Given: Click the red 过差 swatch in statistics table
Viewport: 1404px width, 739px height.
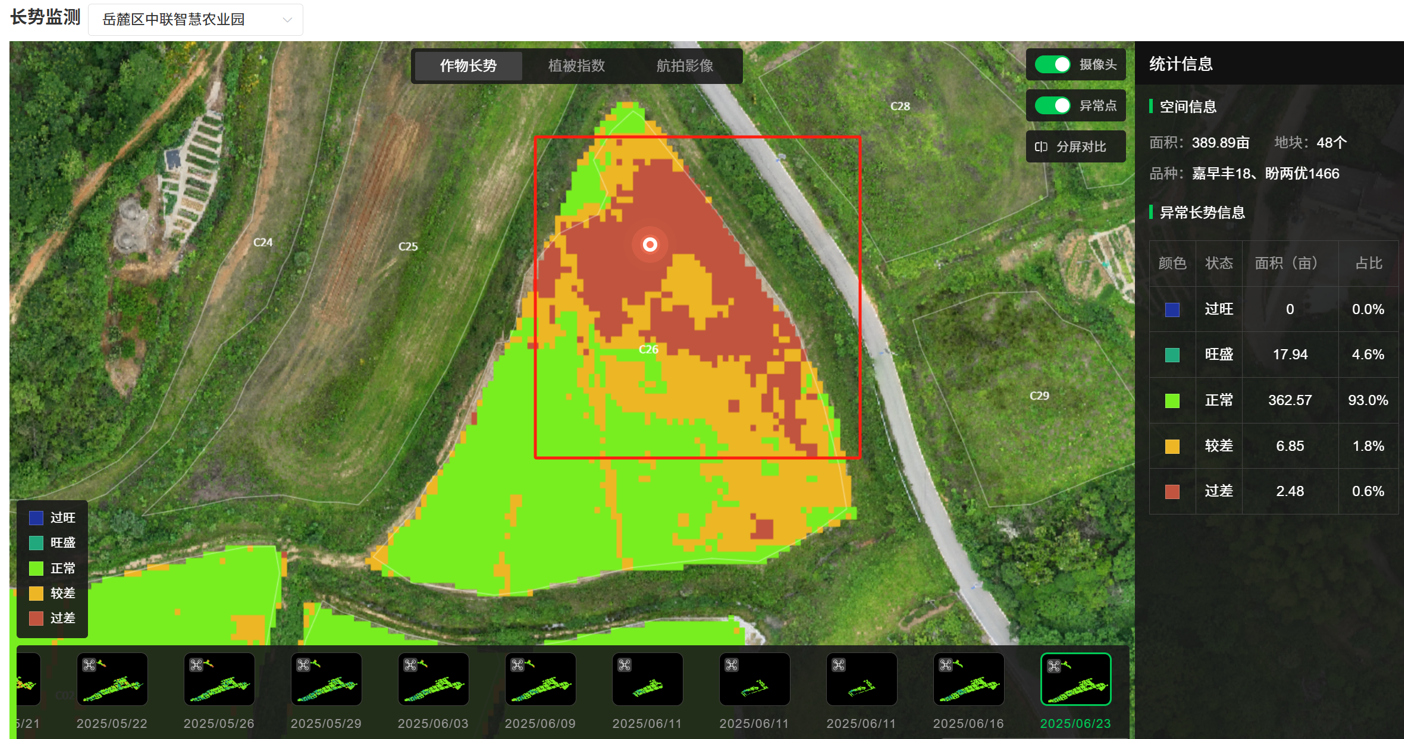Looking at the screenshot, I should [x=1172, y=491].
